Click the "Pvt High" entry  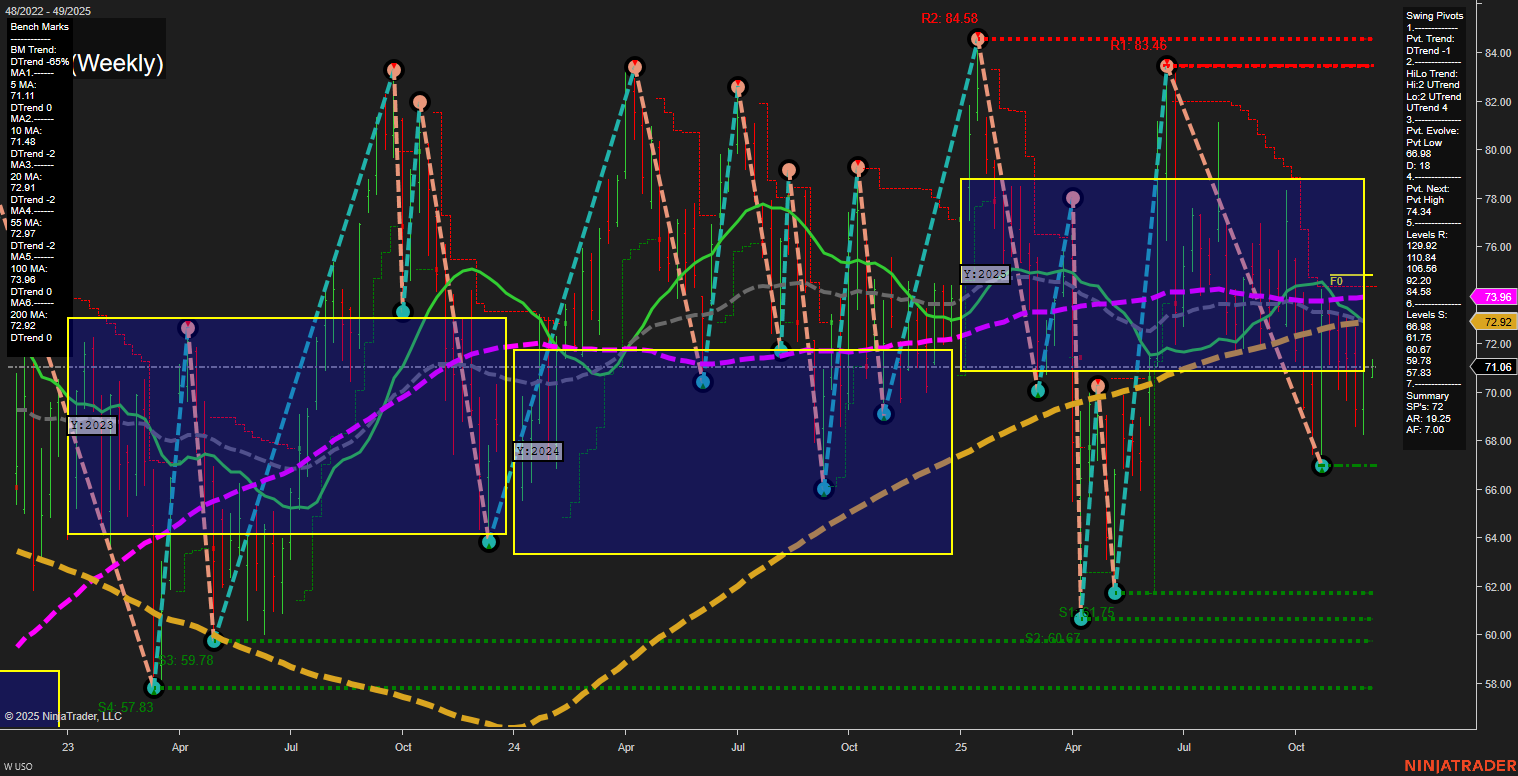coord(1425,201)
